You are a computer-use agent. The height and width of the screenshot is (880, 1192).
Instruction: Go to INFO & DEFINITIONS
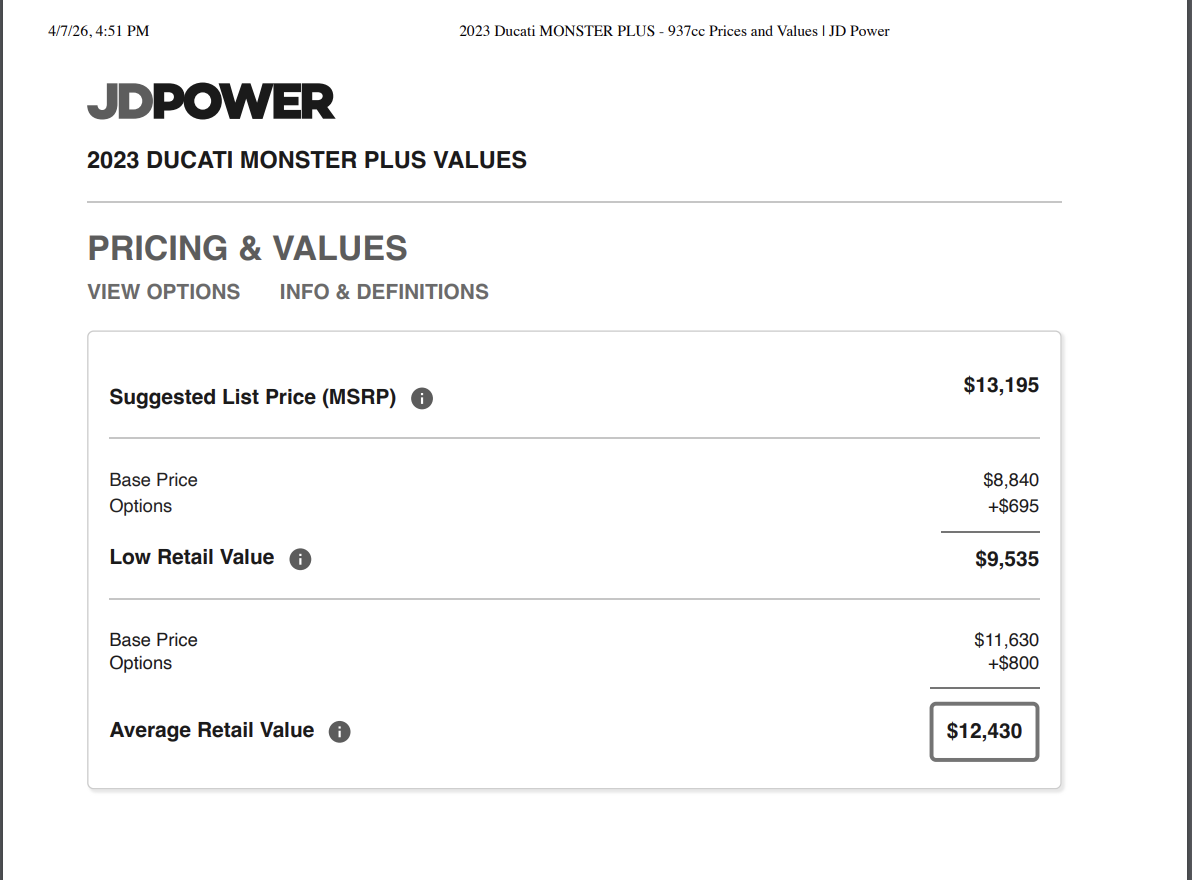pyautogui.click(x=384, y=292)
